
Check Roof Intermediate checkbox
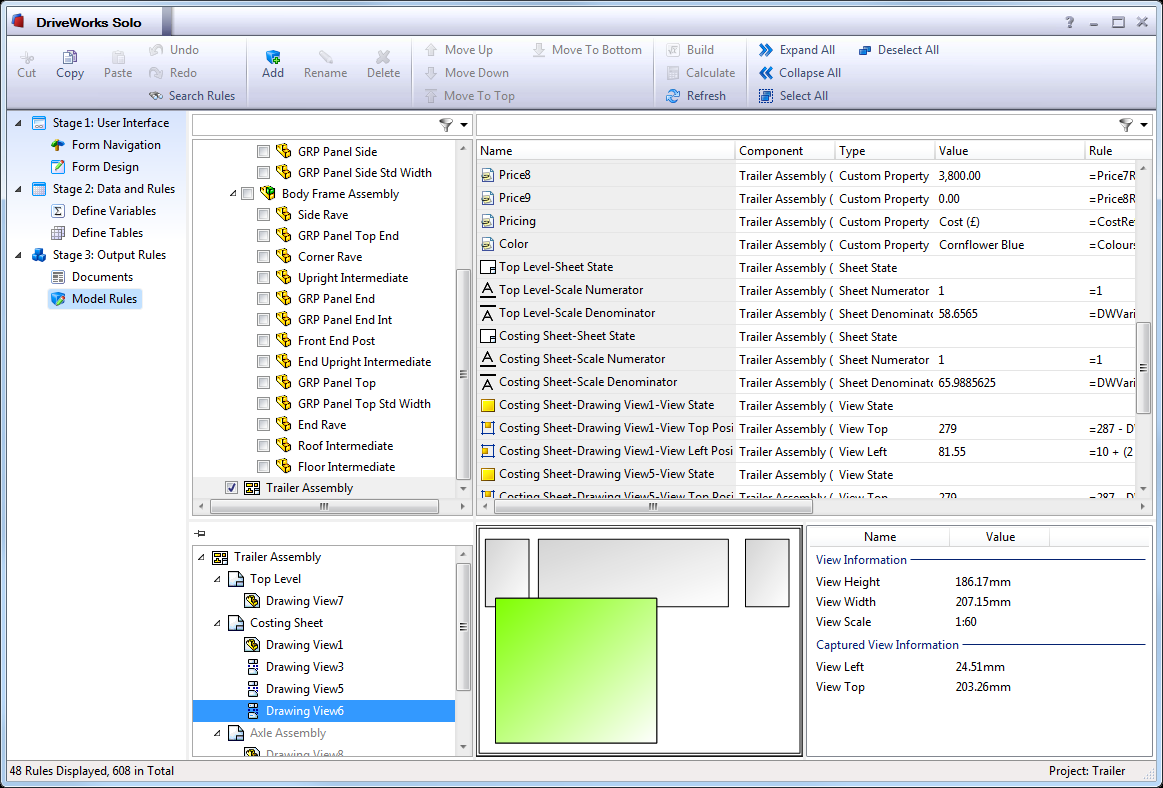click(263, 446)
